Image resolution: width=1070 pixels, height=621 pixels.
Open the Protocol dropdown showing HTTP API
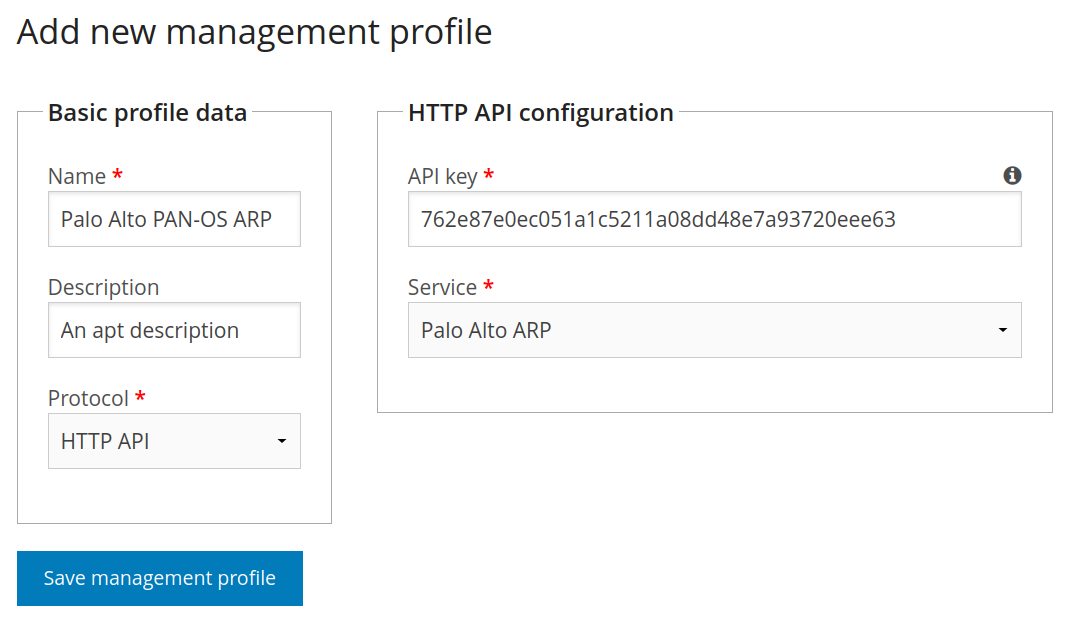[174, 441]
